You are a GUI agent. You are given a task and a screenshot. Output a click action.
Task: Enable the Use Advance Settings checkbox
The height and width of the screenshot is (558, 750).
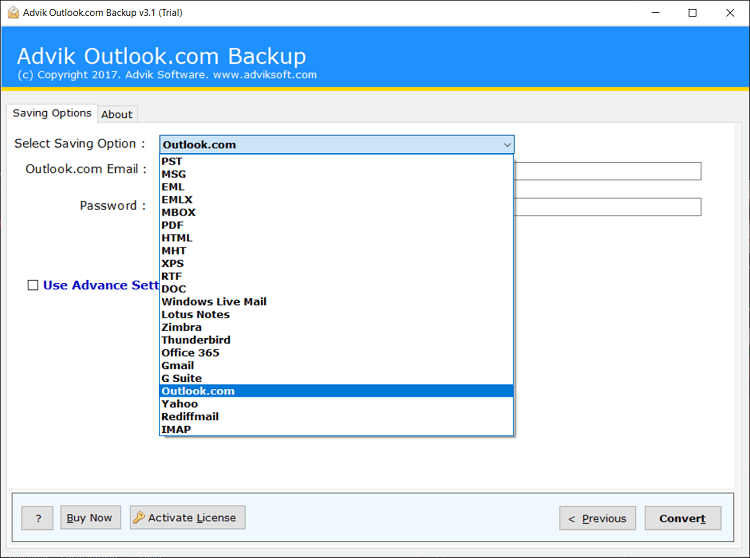pyautogui.click(x=33, y=285)
